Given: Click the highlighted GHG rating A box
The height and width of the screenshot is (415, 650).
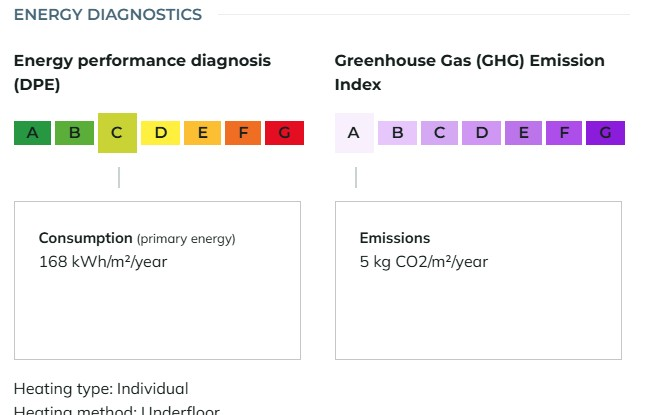Looking at the screenshot, I should coord(354,133).
